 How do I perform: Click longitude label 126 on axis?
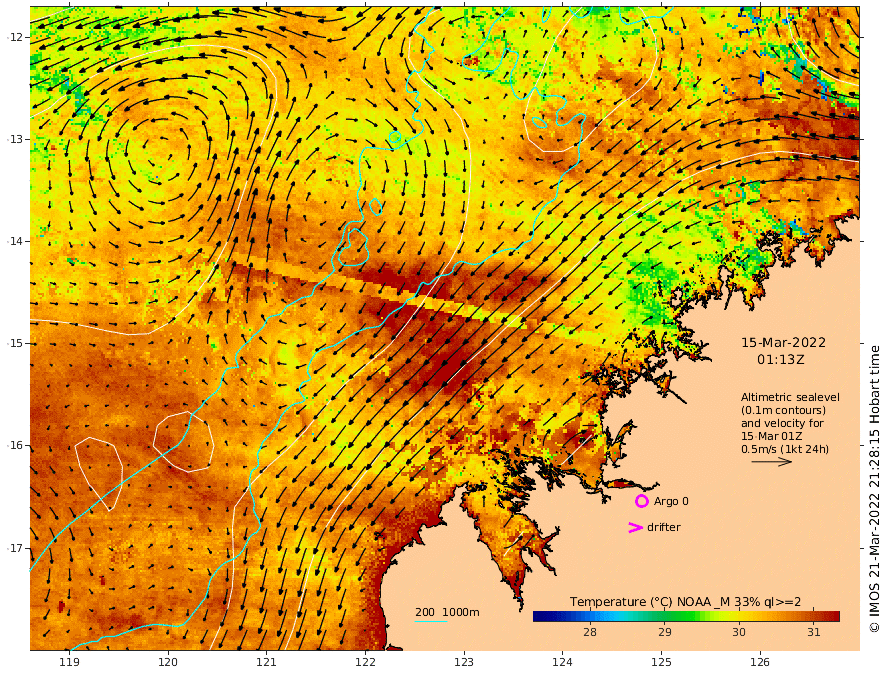(760, 662)
